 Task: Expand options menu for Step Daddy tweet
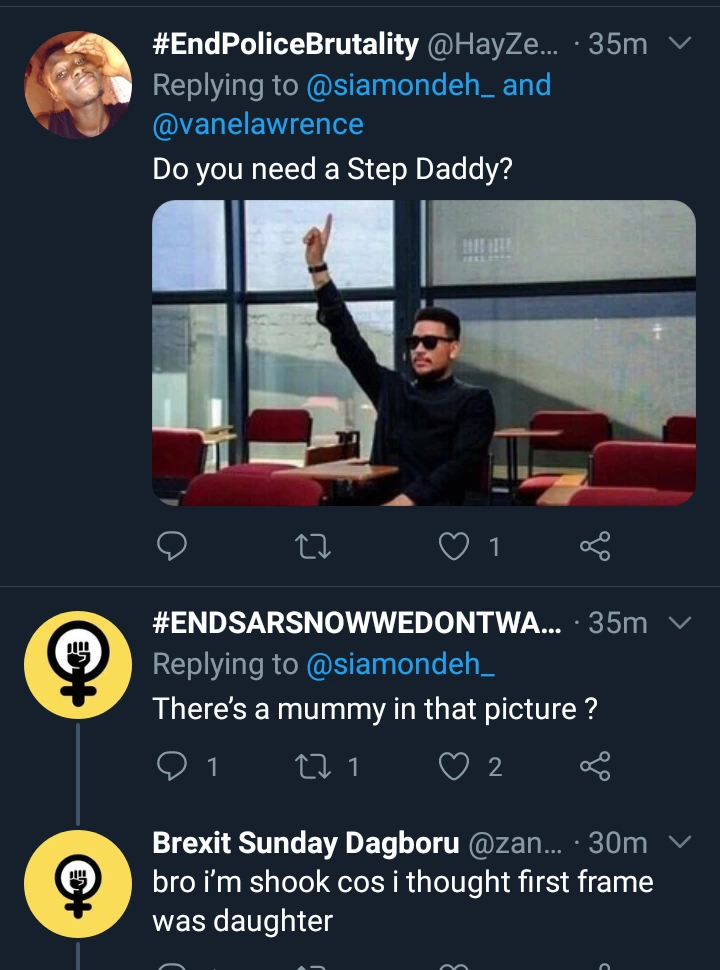click(x=679, y=44)
